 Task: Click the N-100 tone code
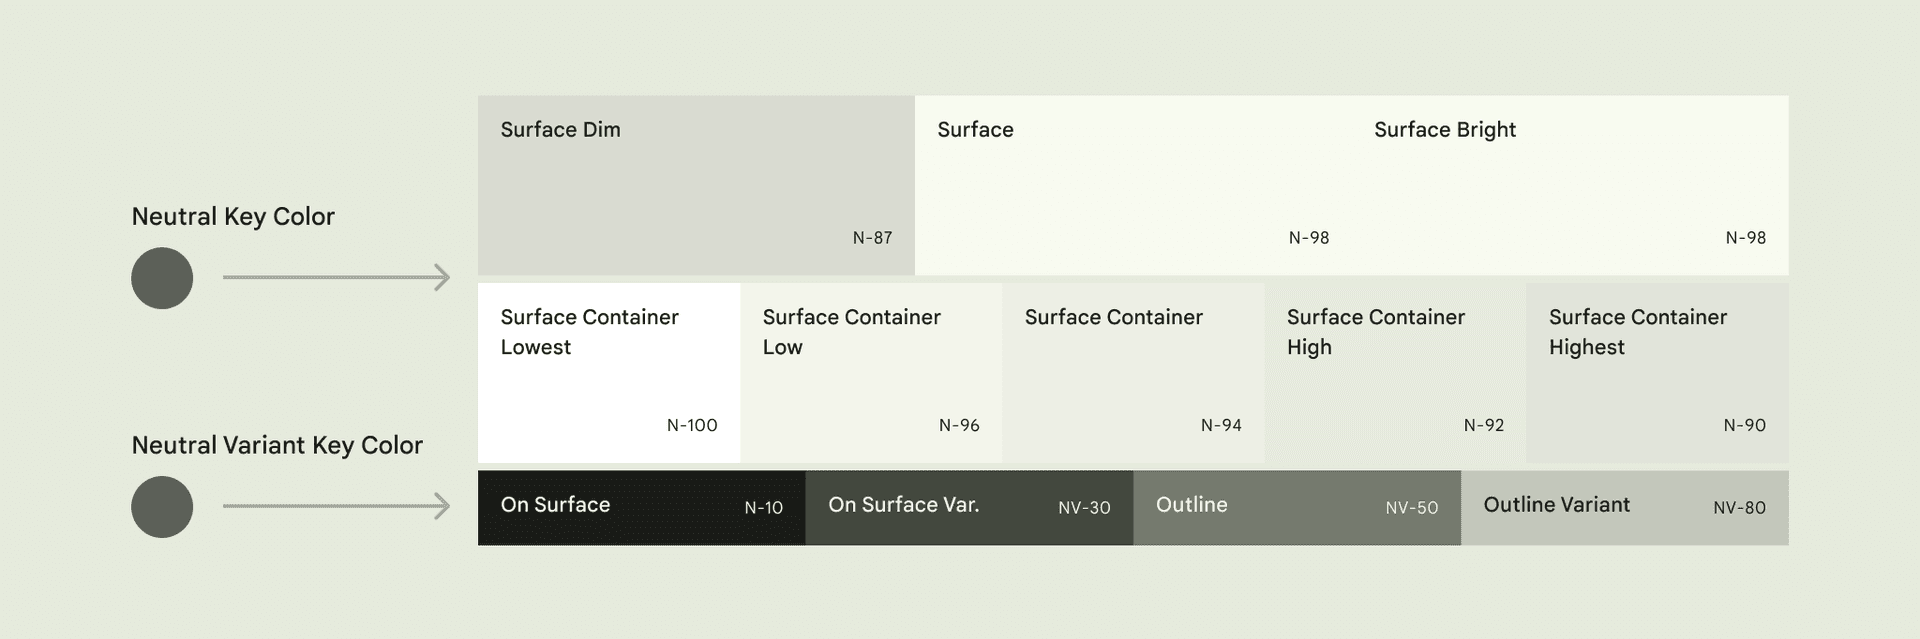click(692, 425)
